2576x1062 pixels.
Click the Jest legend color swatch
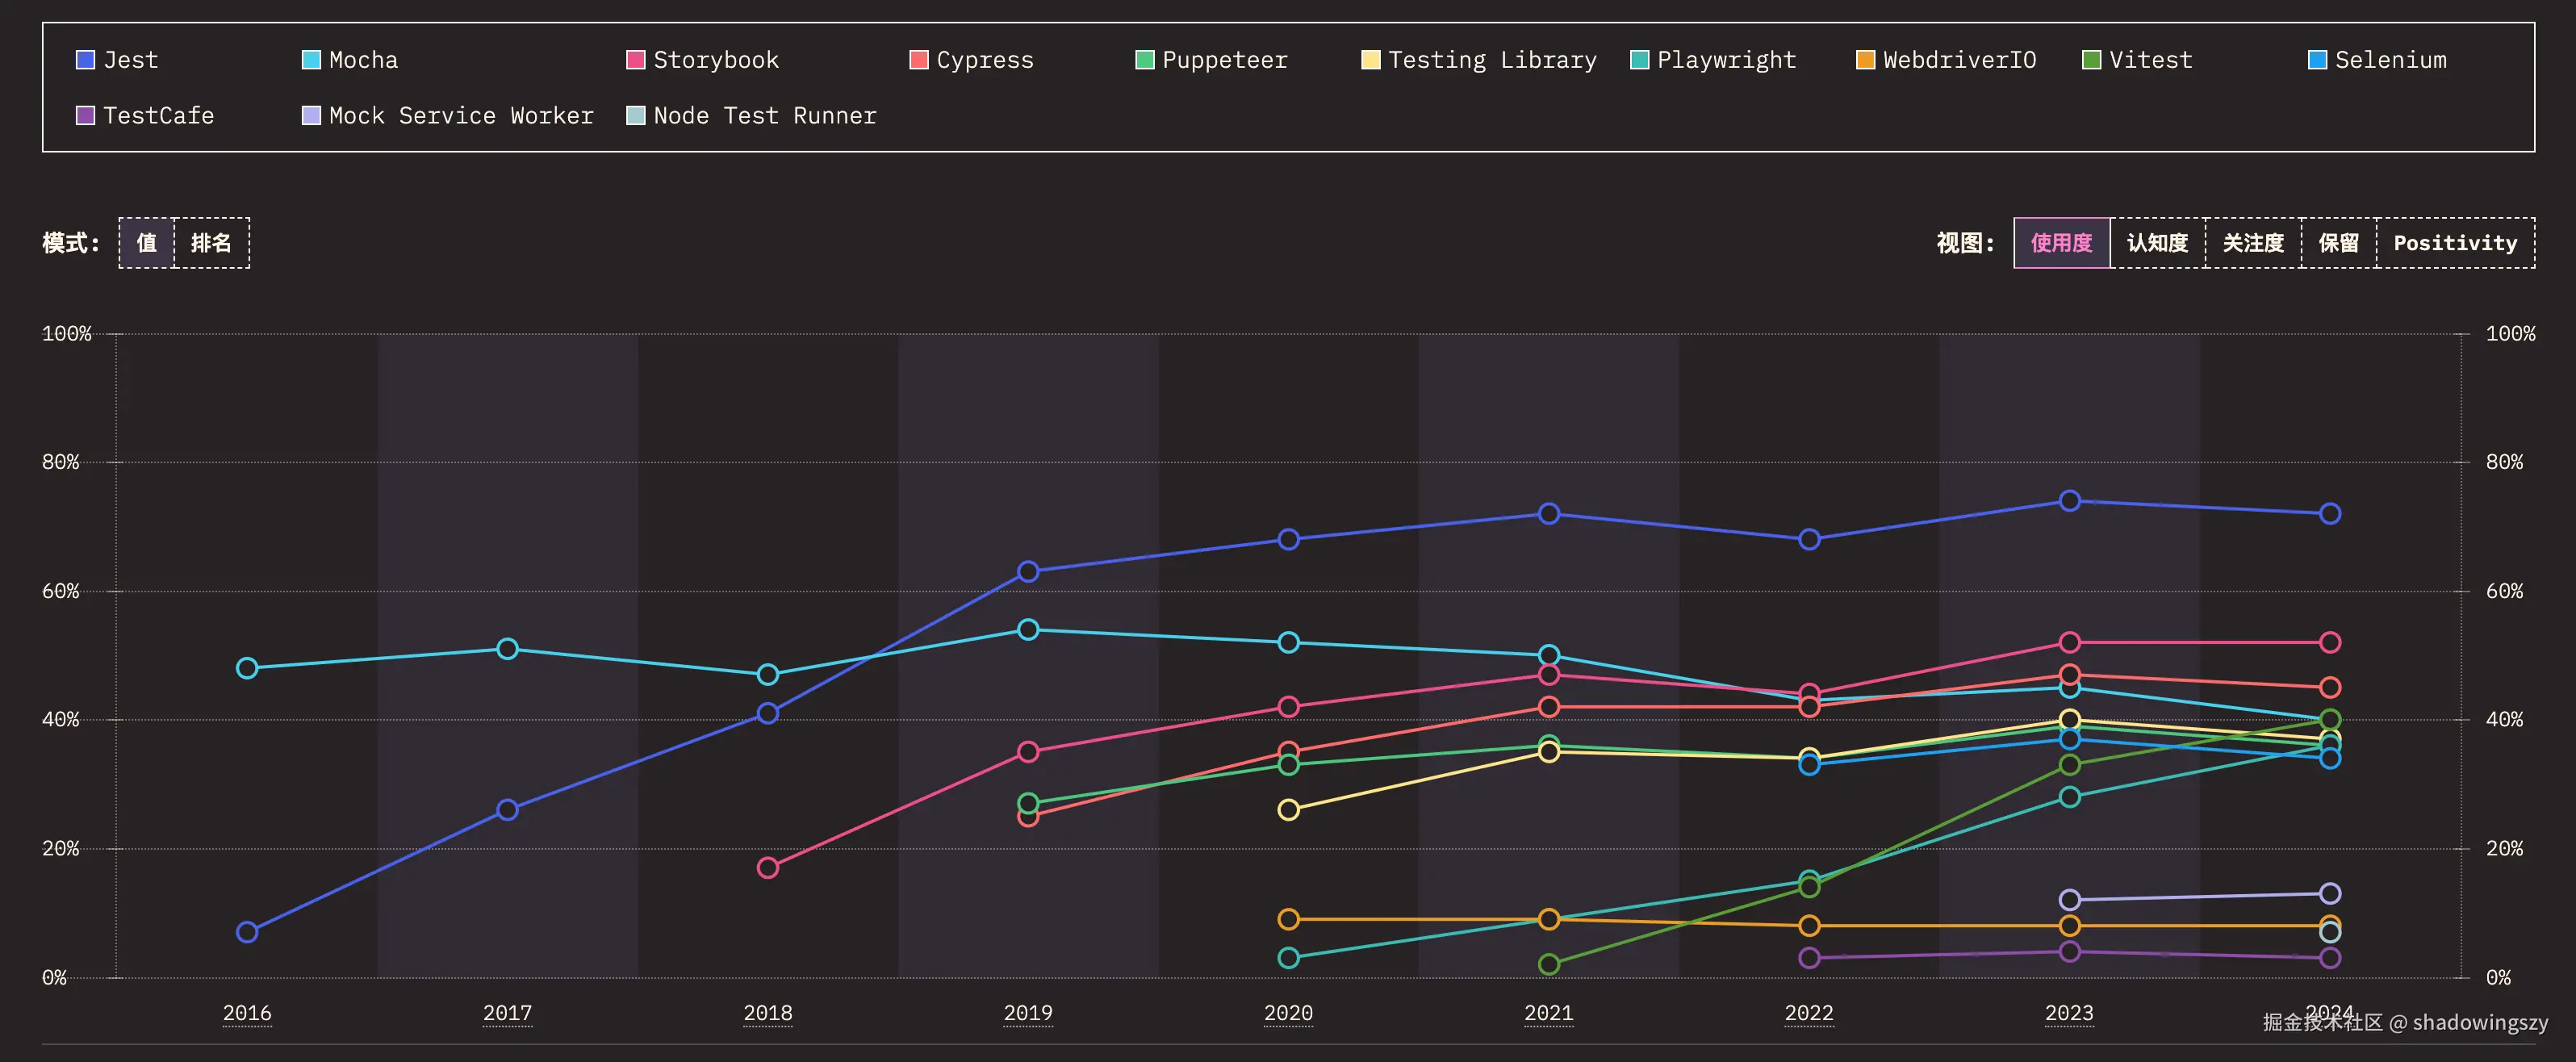pyautogui.click(x=85, y=60)
